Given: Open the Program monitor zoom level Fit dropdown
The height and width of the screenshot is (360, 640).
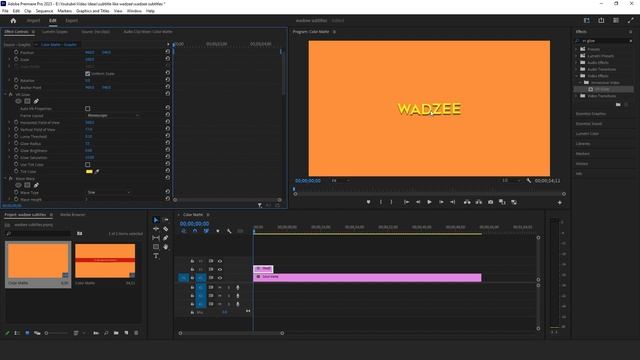Looking at the screenshot, I should 340,180.
